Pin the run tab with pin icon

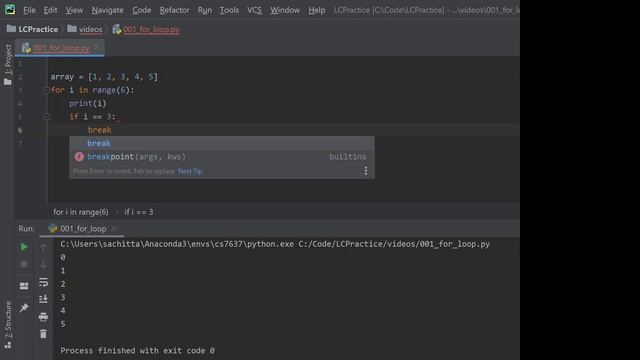24,307
